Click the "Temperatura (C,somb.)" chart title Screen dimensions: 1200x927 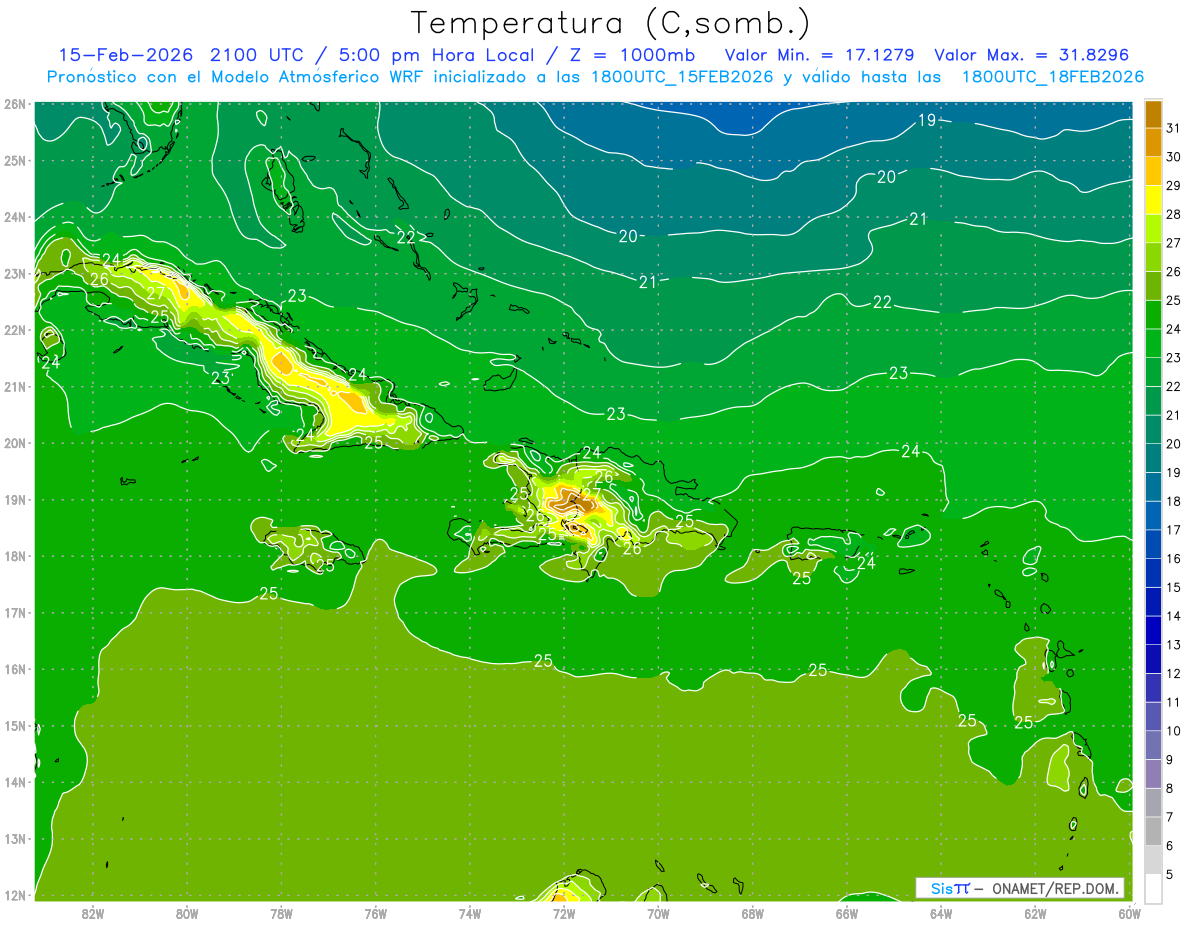coord(610,24)
